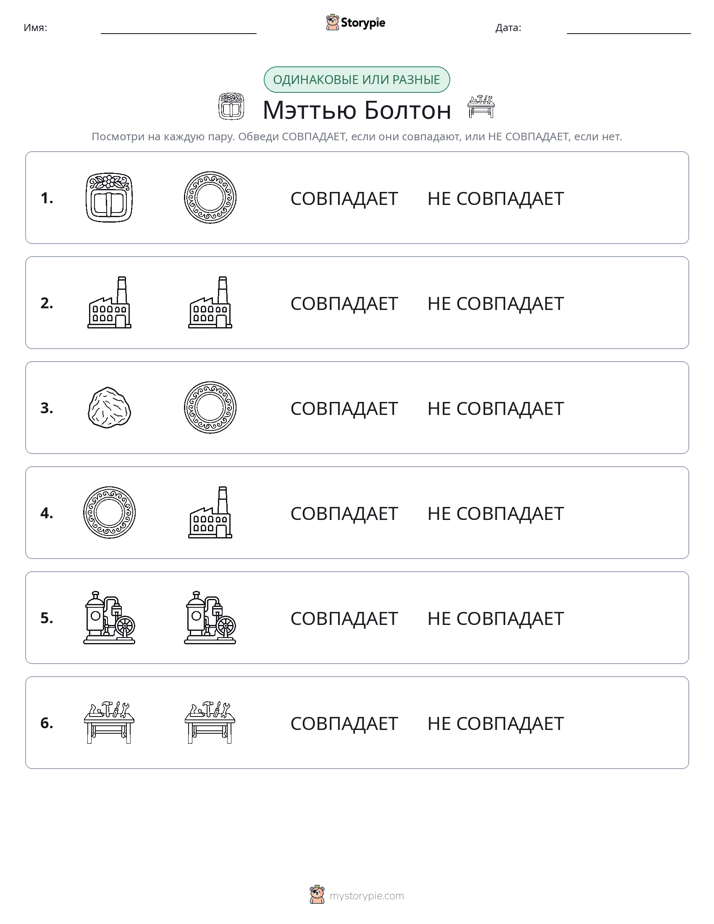Click the Storypie logo at top

point(355,22)
